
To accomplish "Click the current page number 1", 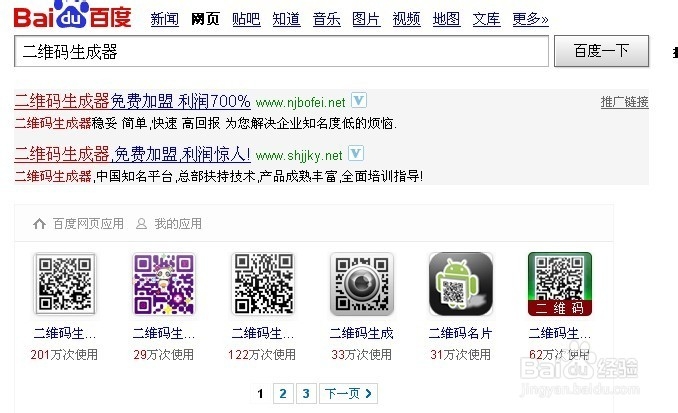I will 260,394.
